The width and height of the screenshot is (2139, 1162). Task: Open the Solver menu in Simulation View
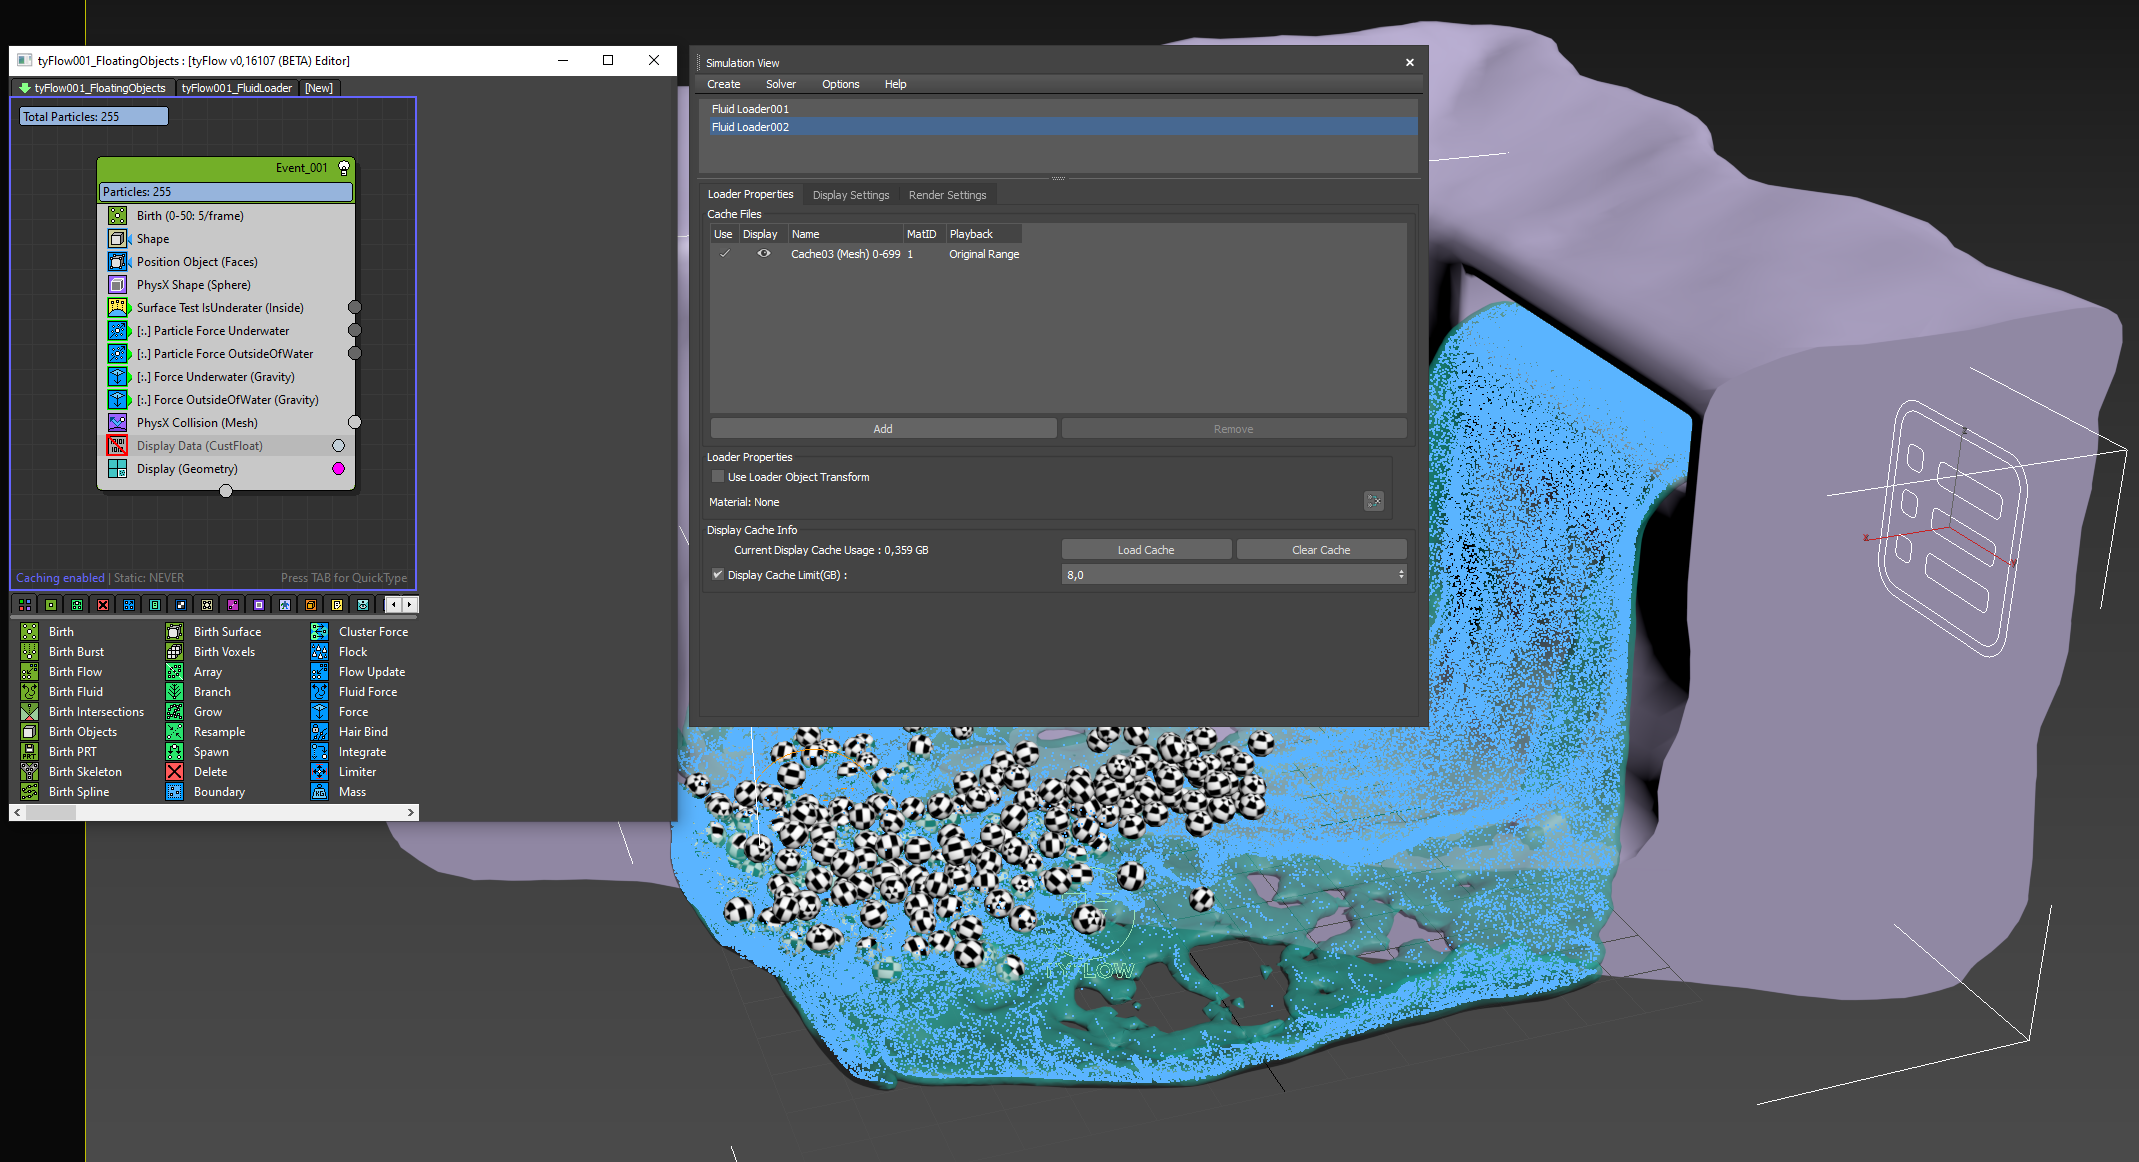[780, 84]
